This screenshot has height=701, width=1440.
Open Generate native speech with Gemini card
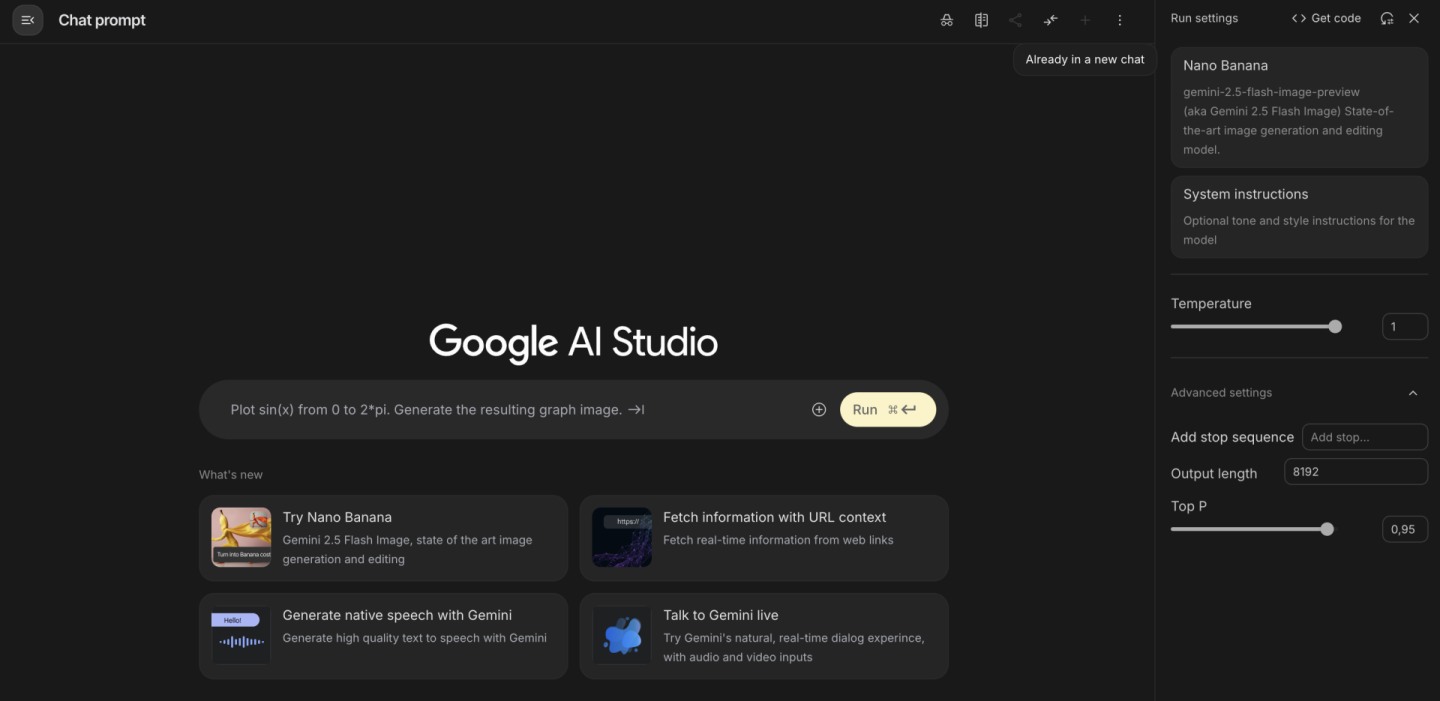click(383, 636)
